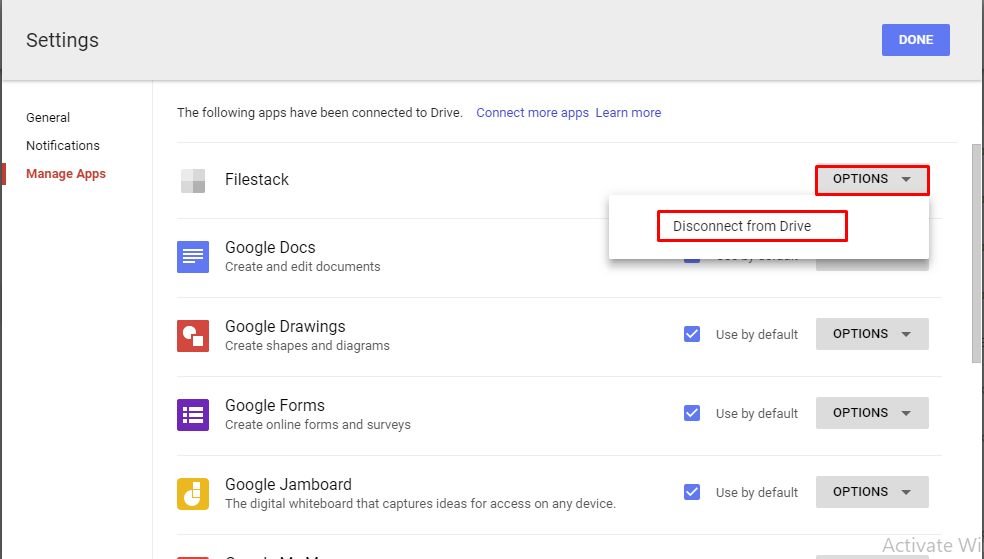Open Google Jamboard OPTIONS dropdown
This screenshot has width=984, height=559.
tap(872, 492)
